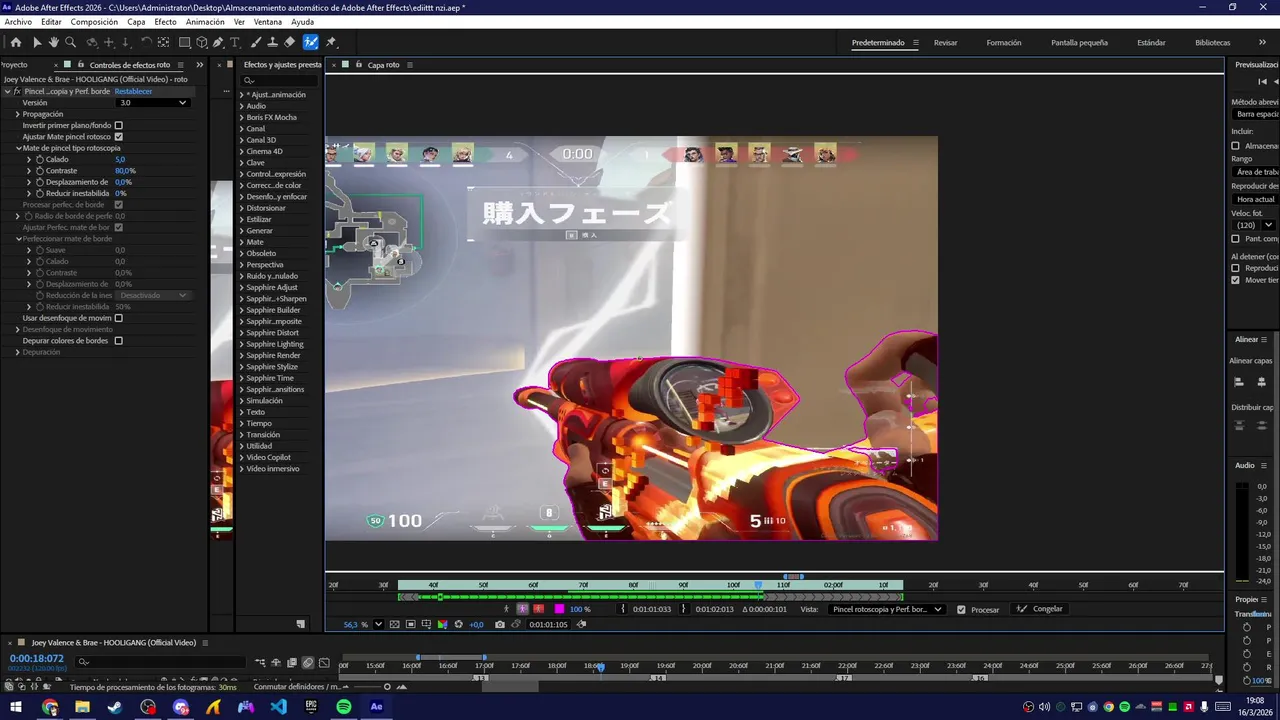The height and width of the screenshot is (720, 1280).
Task: Select the Hand tool
Action: [53, 42]
